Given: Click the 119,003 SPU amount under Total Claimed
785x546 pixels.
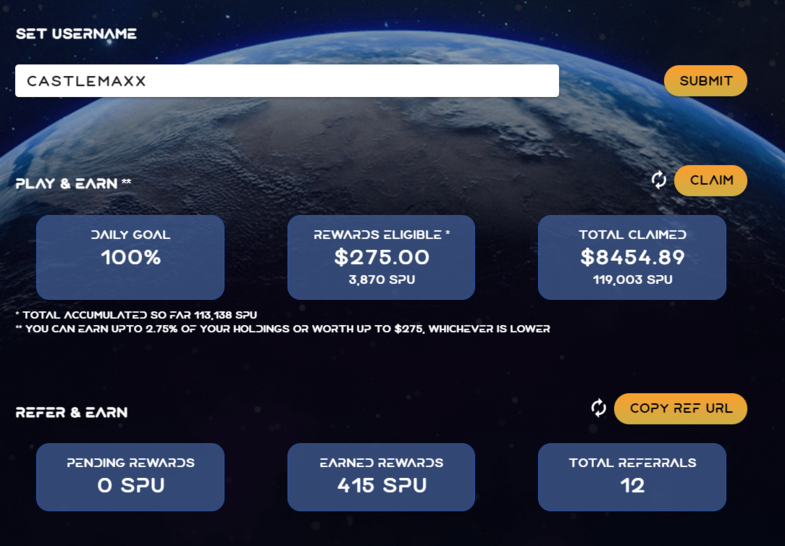Looking at the screenshot, I should point(633,280).
